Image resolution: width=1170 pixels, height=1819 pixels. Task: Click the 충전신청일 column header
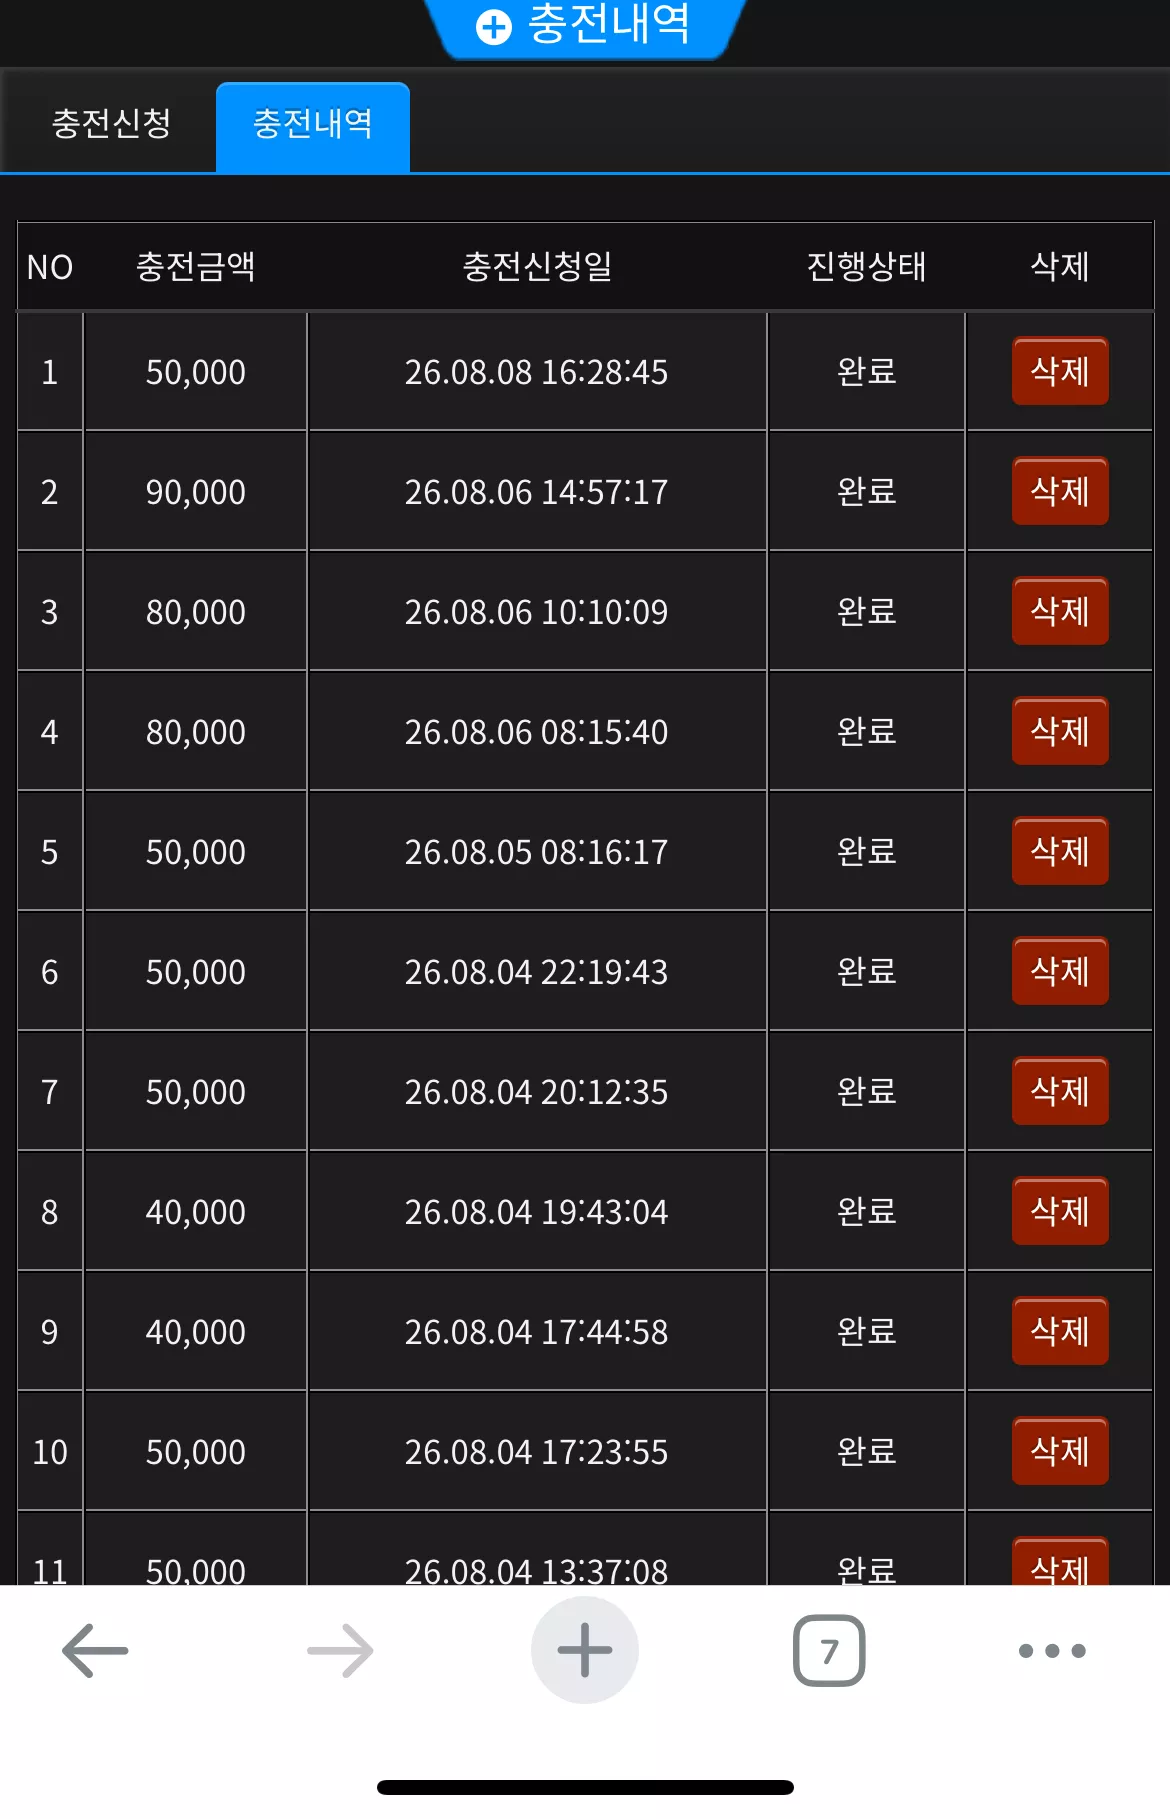click(x=537, y=266)
